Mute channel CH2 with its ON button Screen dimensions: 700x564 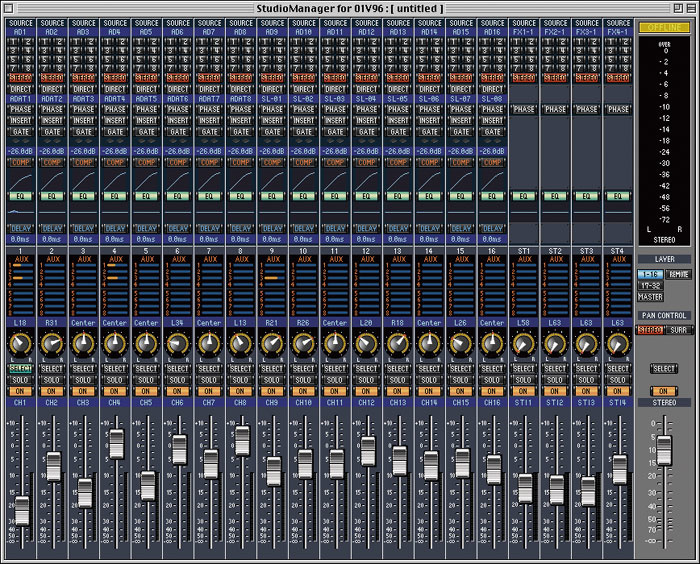[52, 391]
